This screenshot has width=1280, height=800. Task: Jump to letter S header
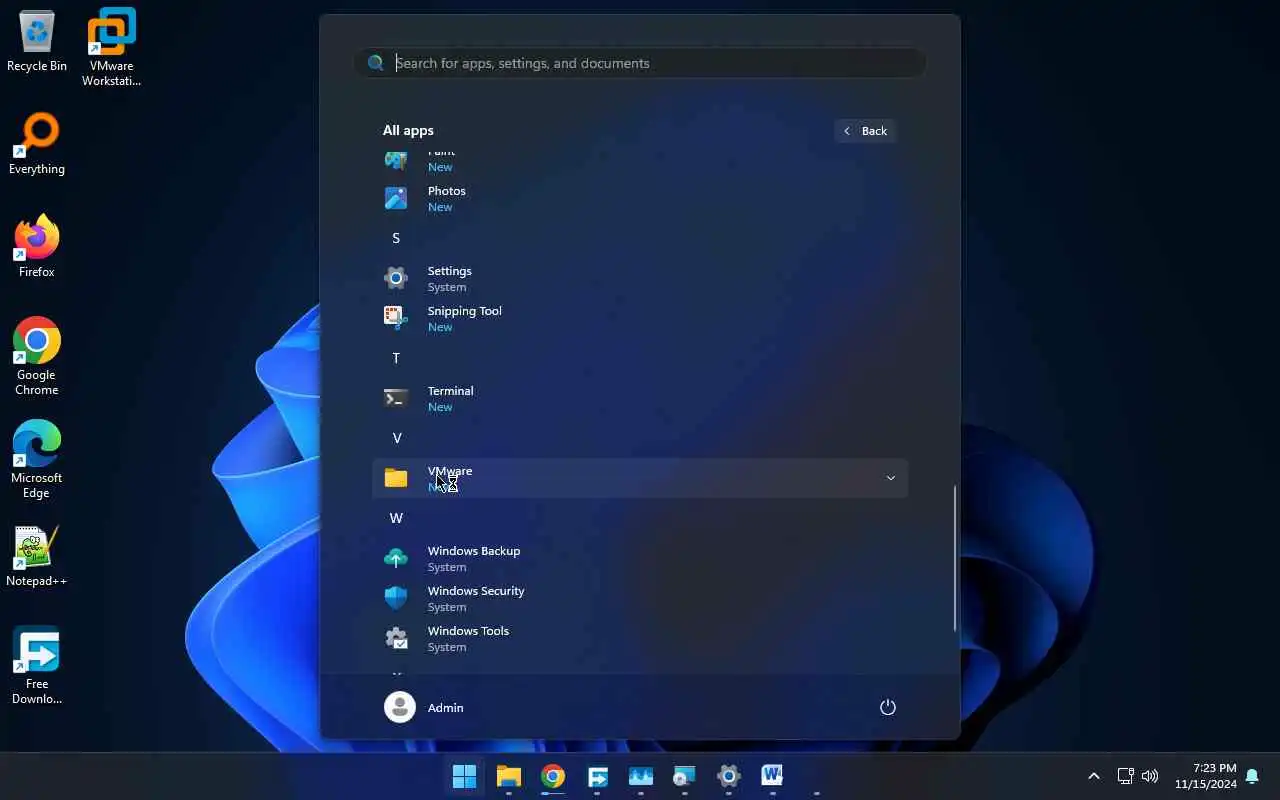396,238
